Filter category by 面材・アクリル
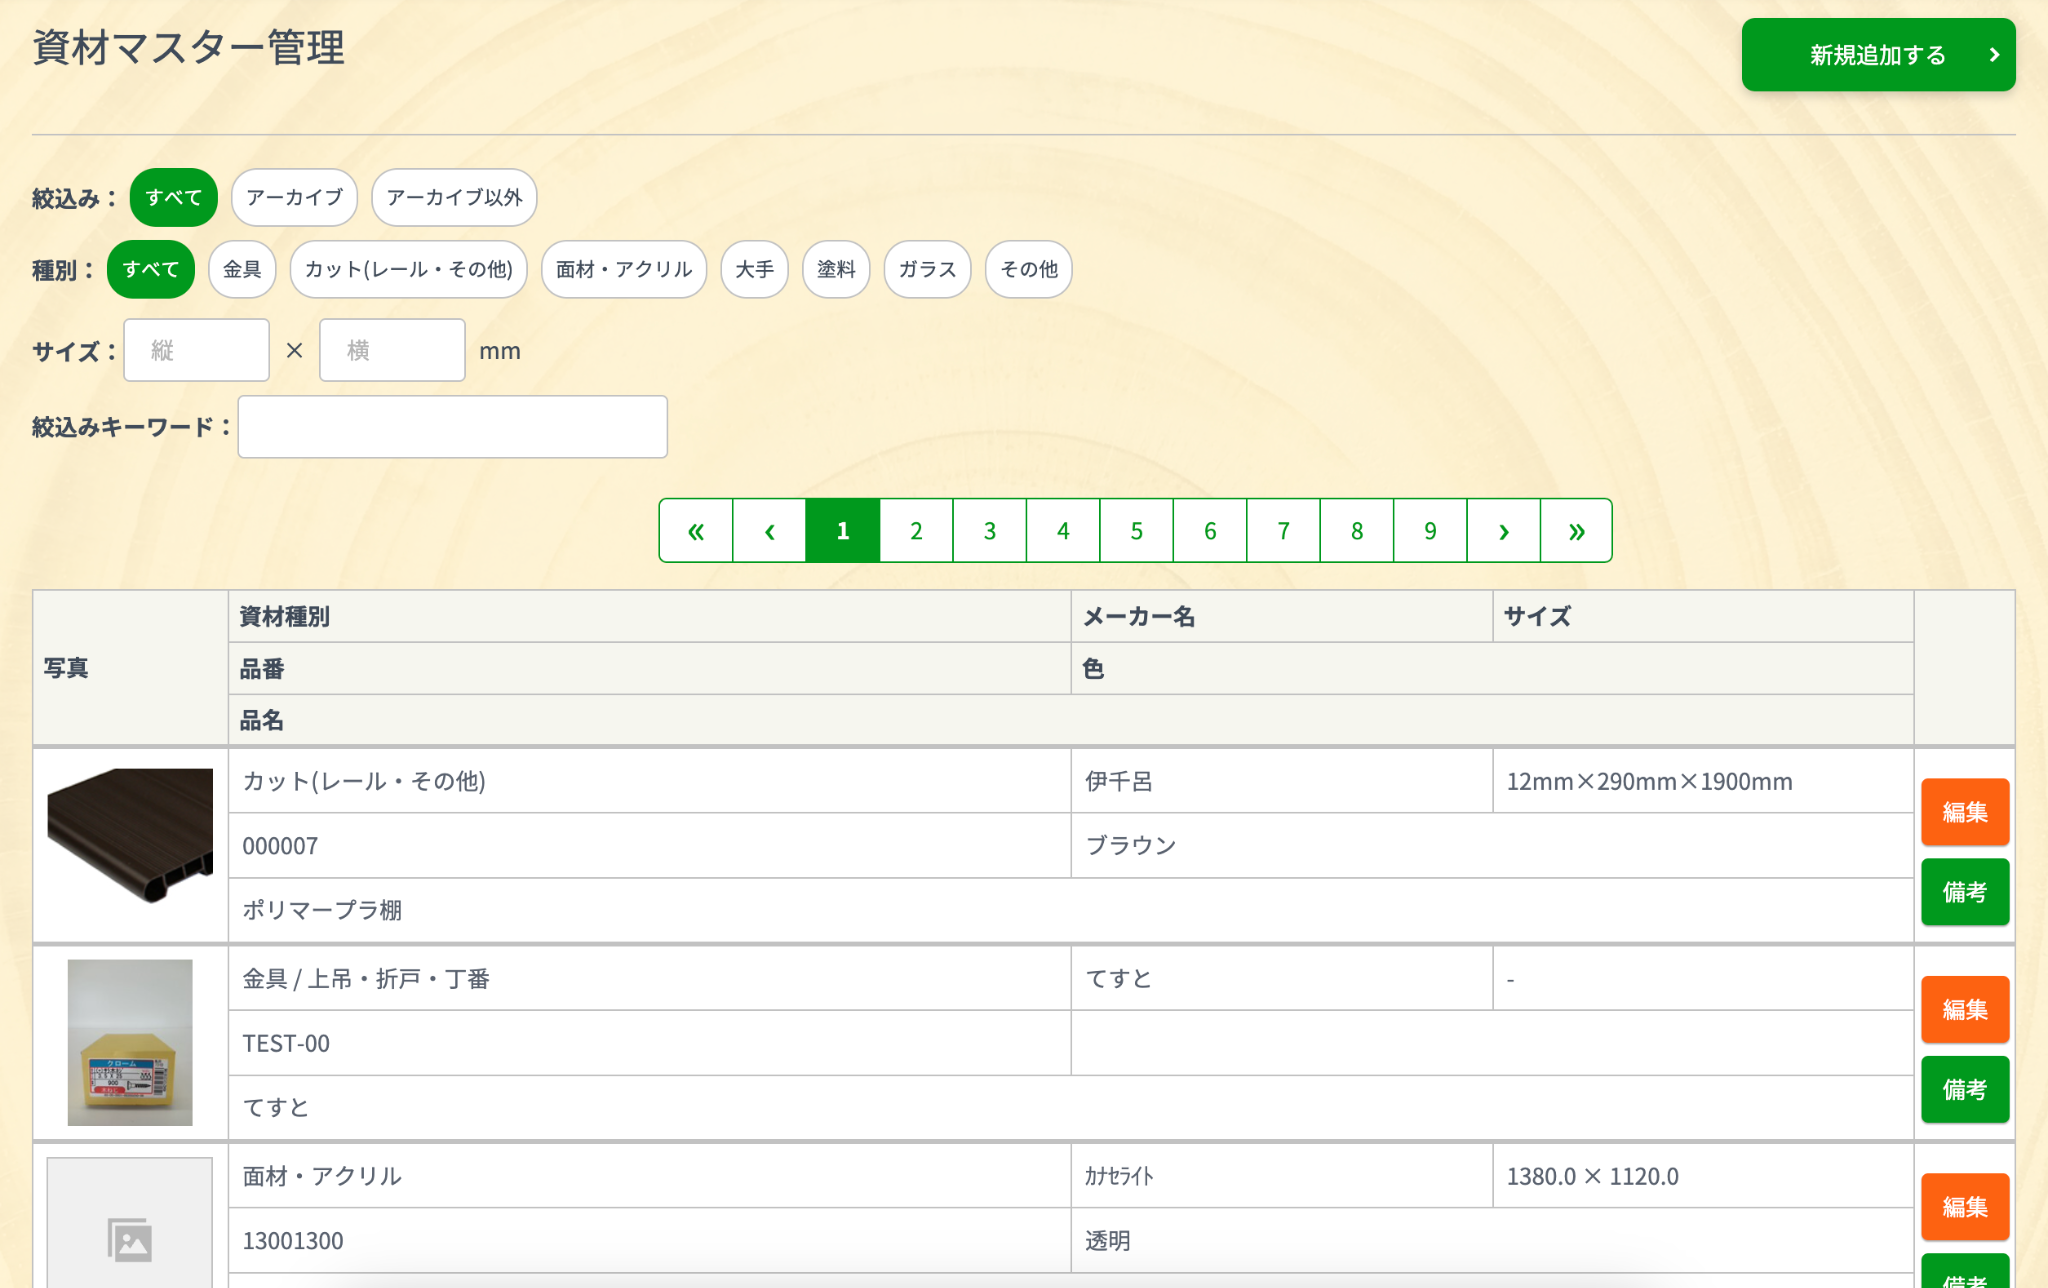The image size is (2048, 1288). click(x=624, y=270)
